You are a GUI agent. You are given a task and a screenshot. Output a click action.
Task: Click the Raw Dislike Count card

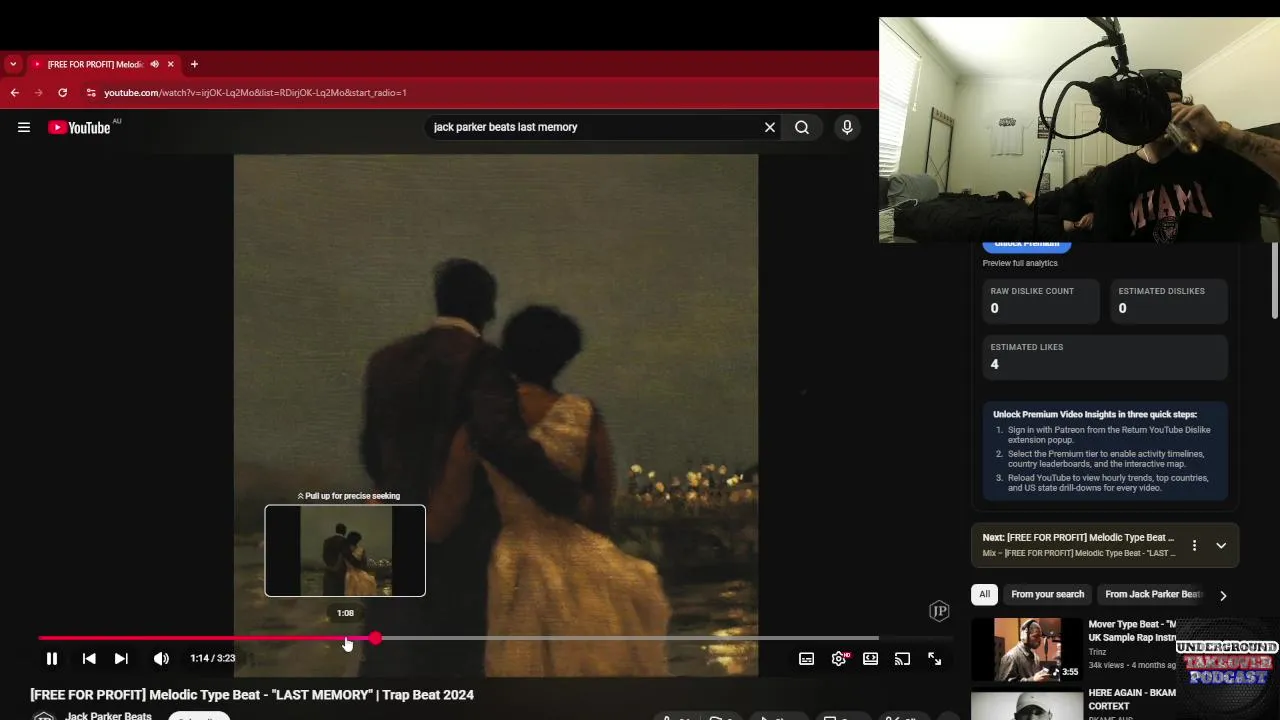[1041, 301]
